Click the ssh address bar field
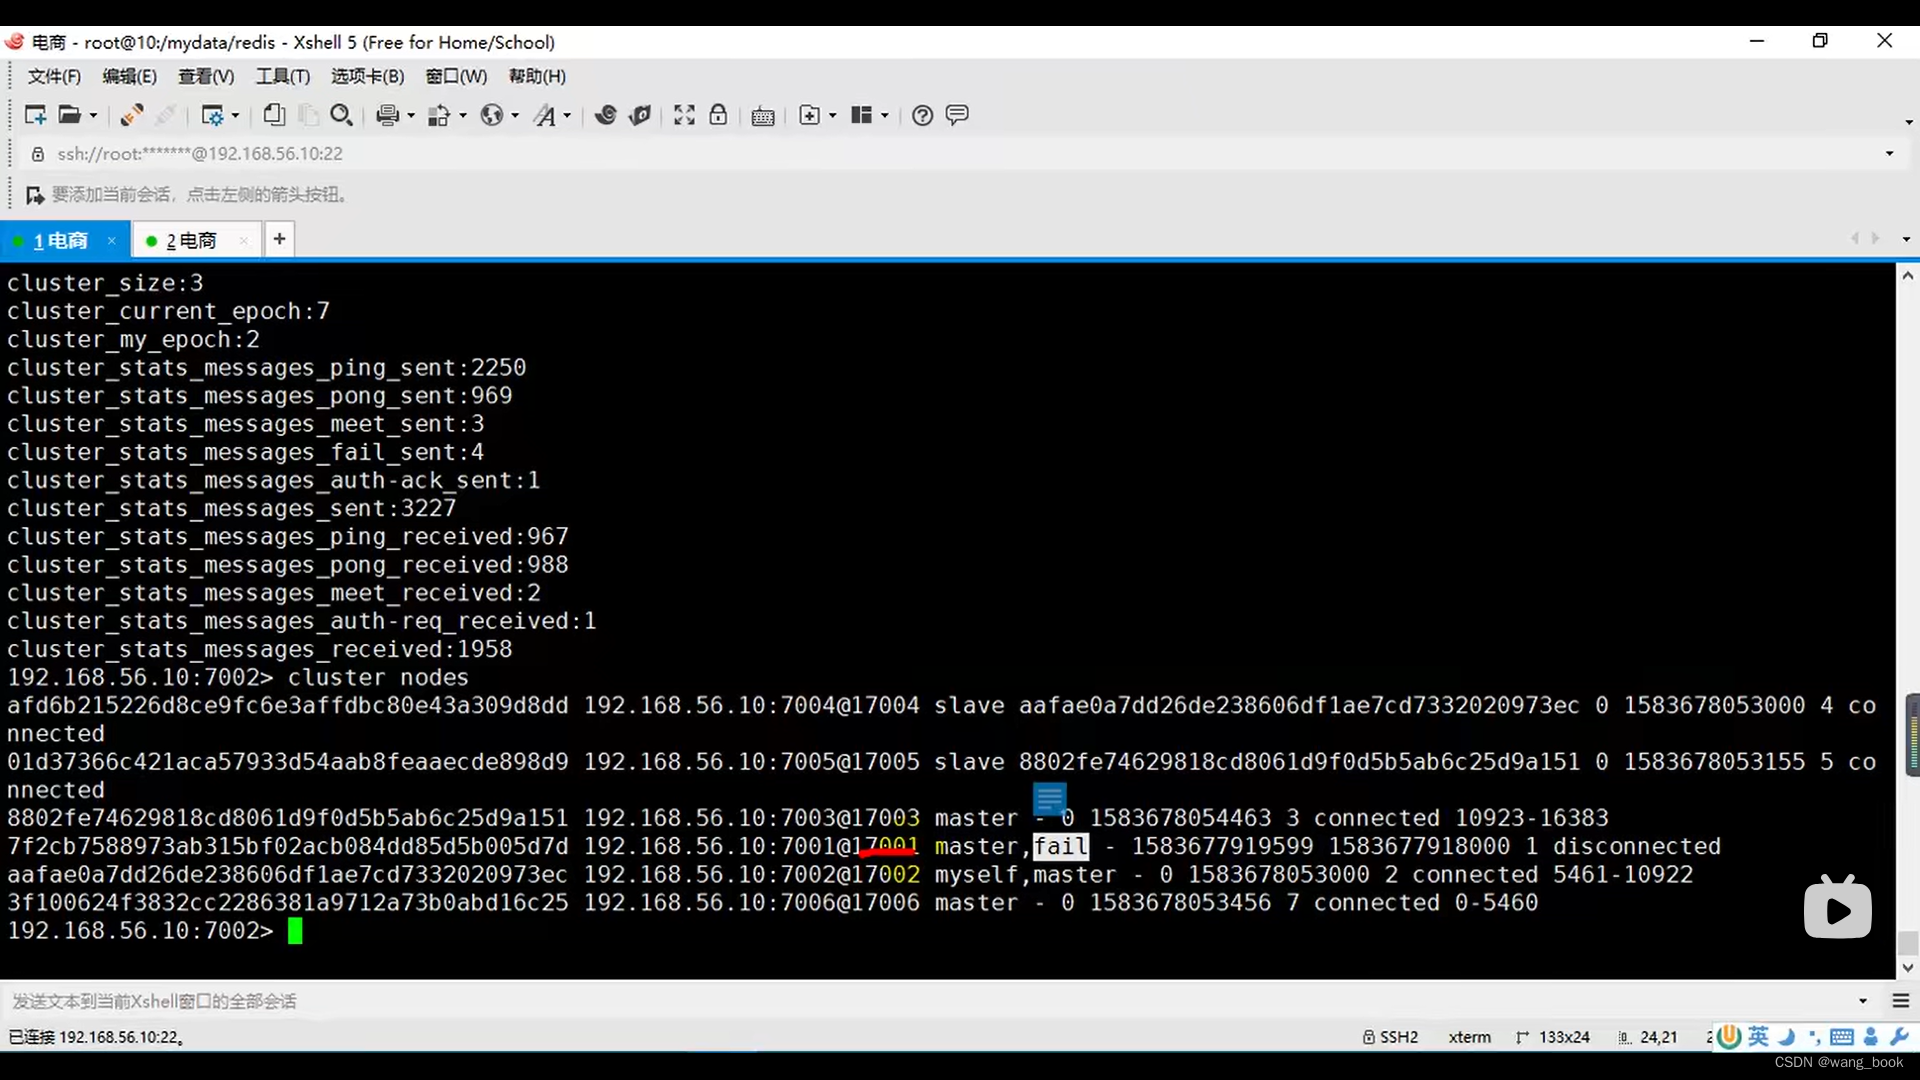The width and height of the screenshot is (1920, 1080). 960,153
